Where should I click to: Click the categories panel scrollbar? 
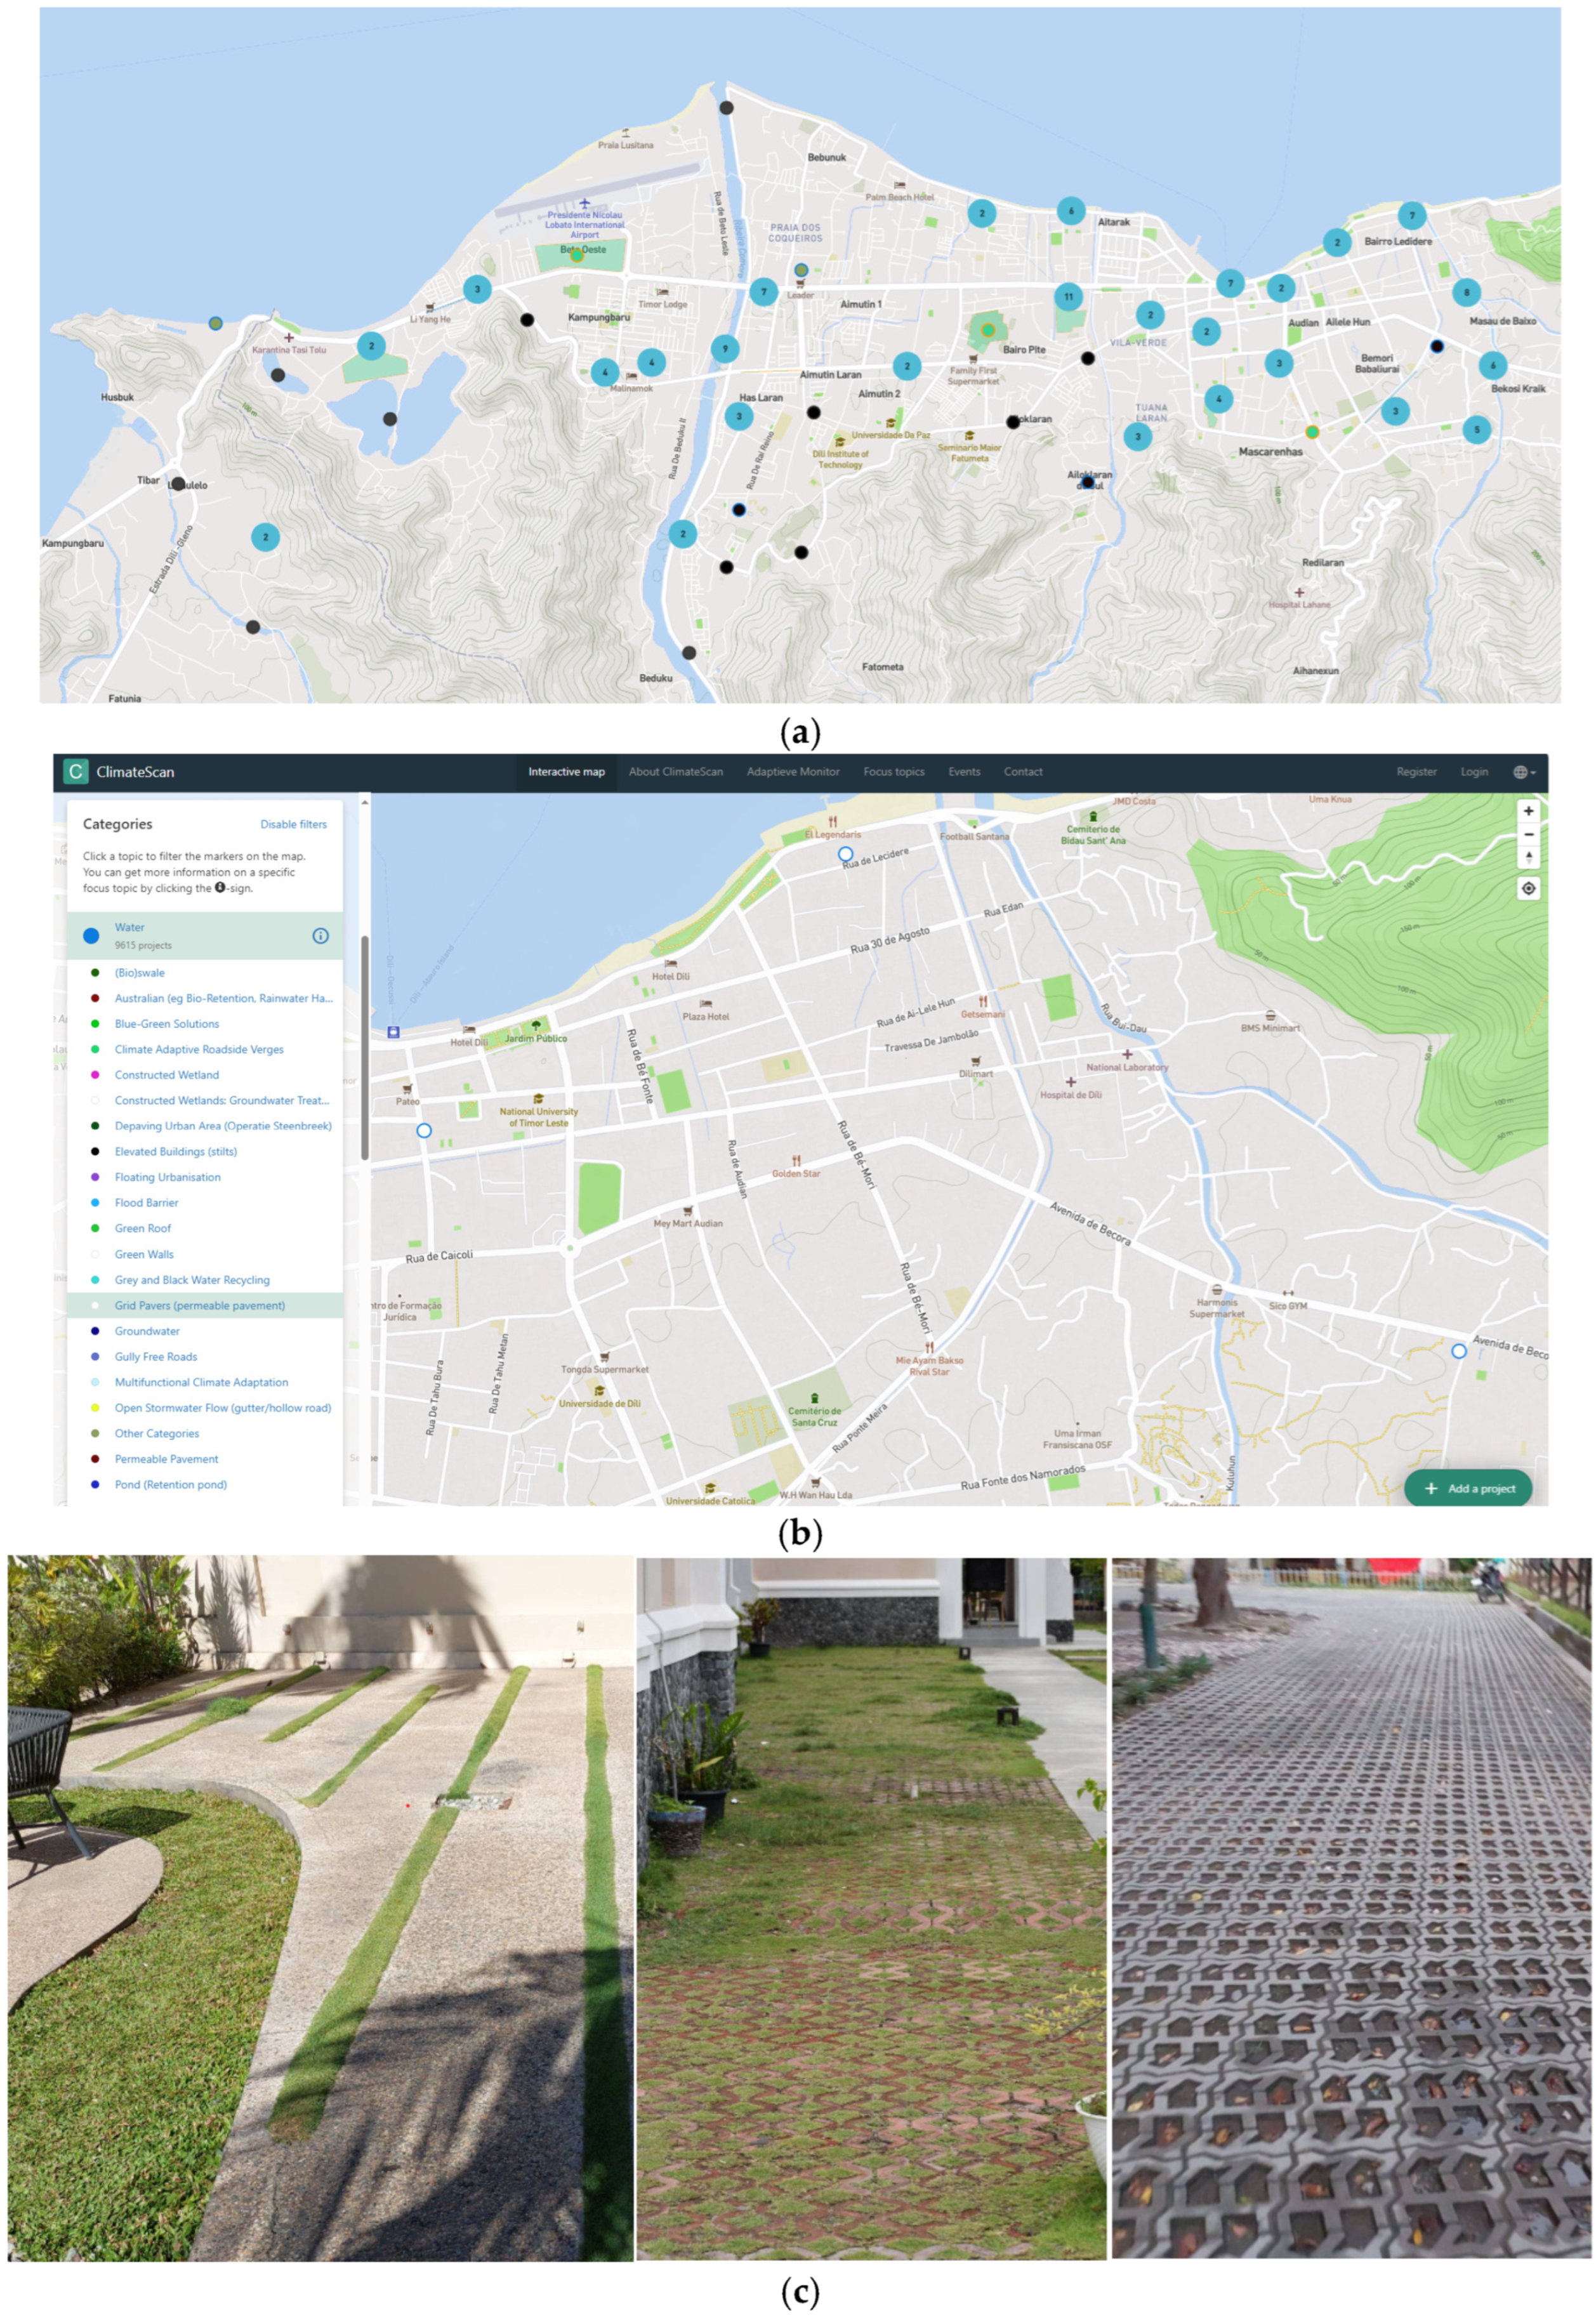point(364,1045)
